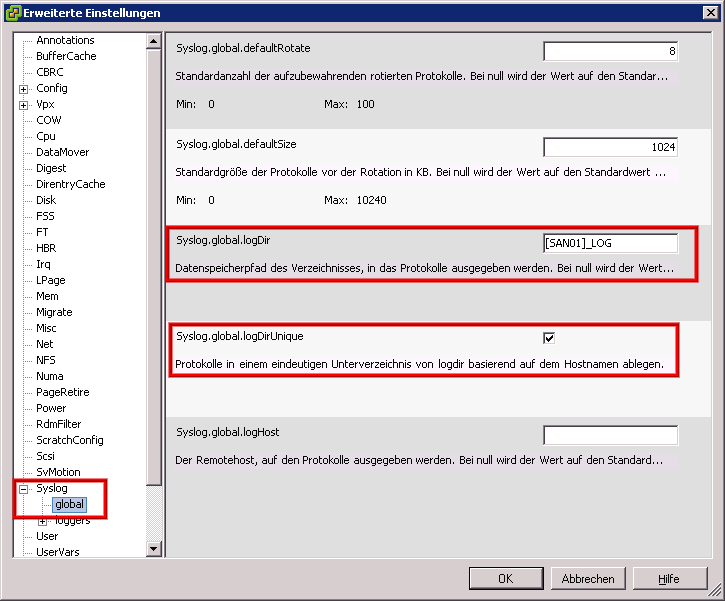Image resolution: width=725 pixels, height=601 pixels.
Task: Open the ScratchConfig category
Action: [69, 440]
